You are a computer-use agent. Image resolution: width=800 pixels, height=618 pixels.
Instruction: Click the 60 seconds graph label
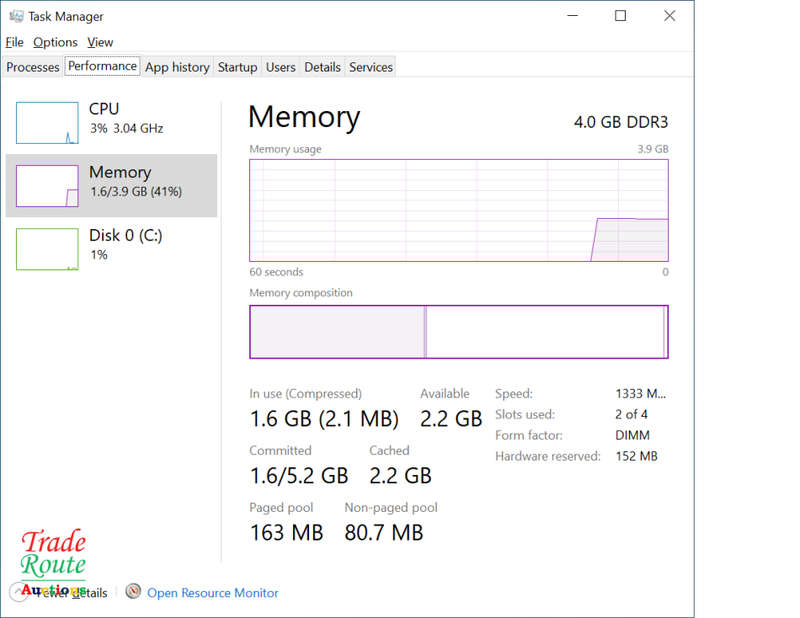click(276, 272)
